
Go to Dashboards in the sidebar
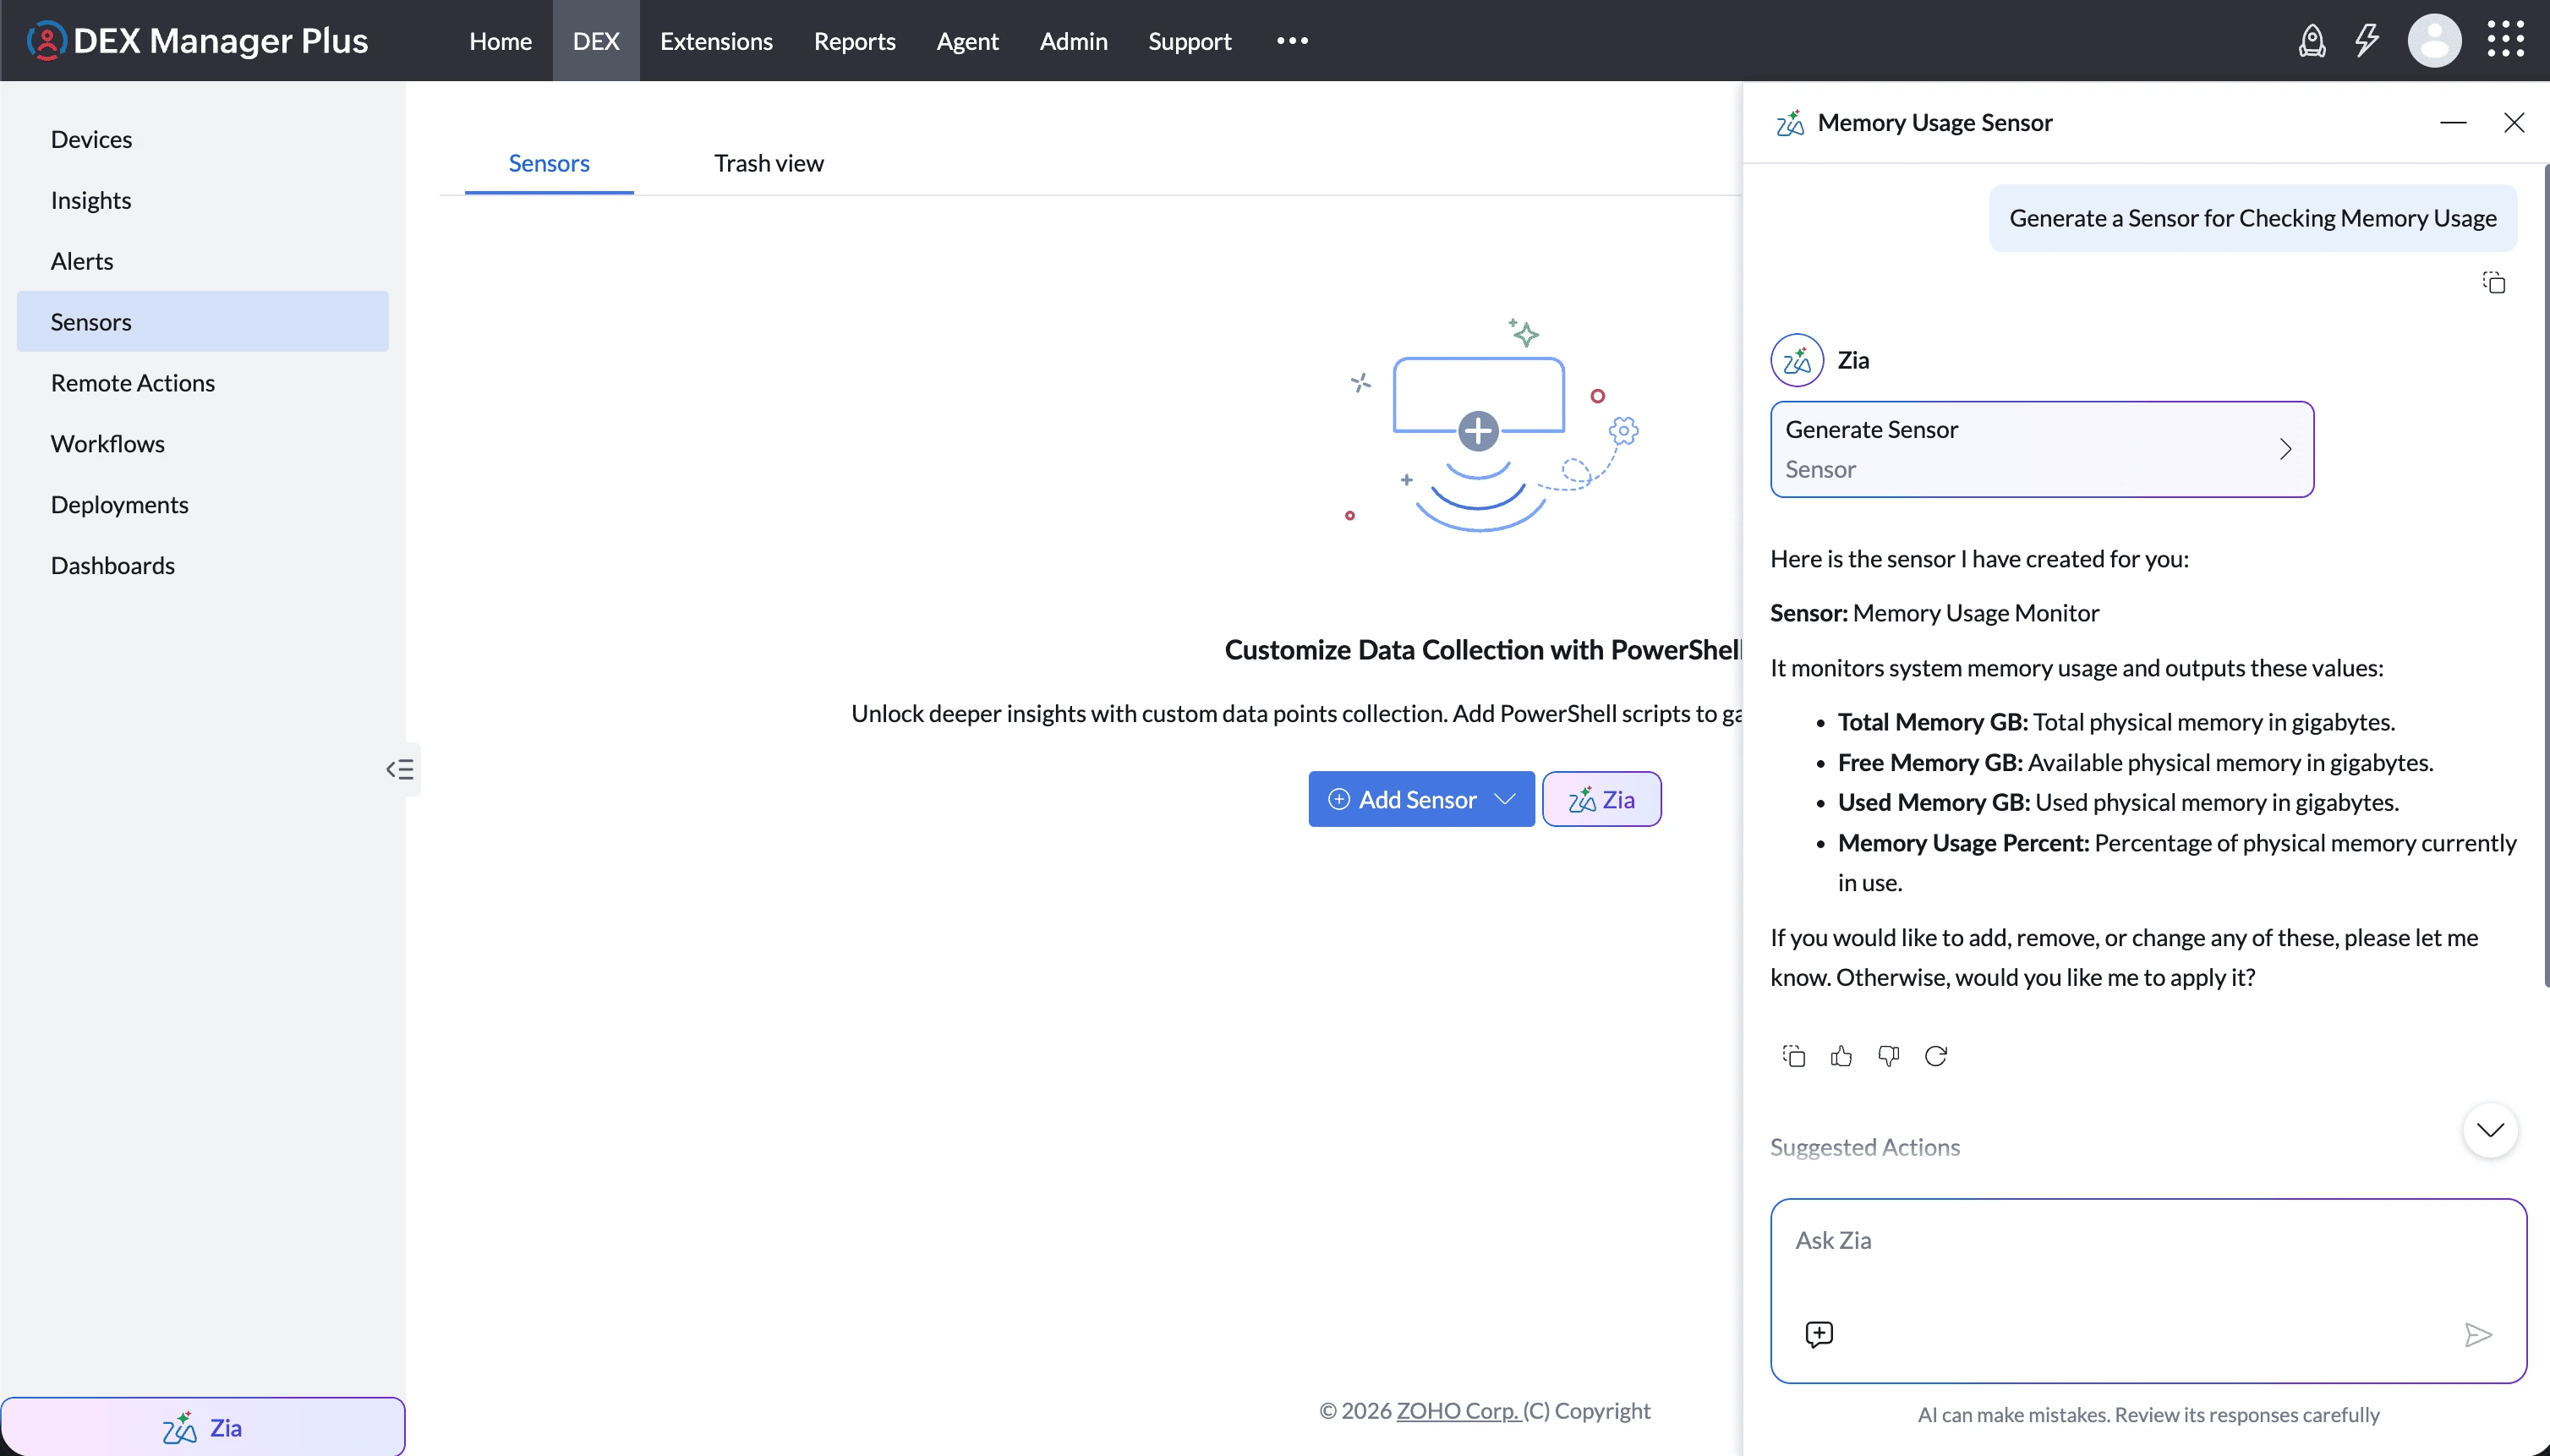[x=203, y=566]
